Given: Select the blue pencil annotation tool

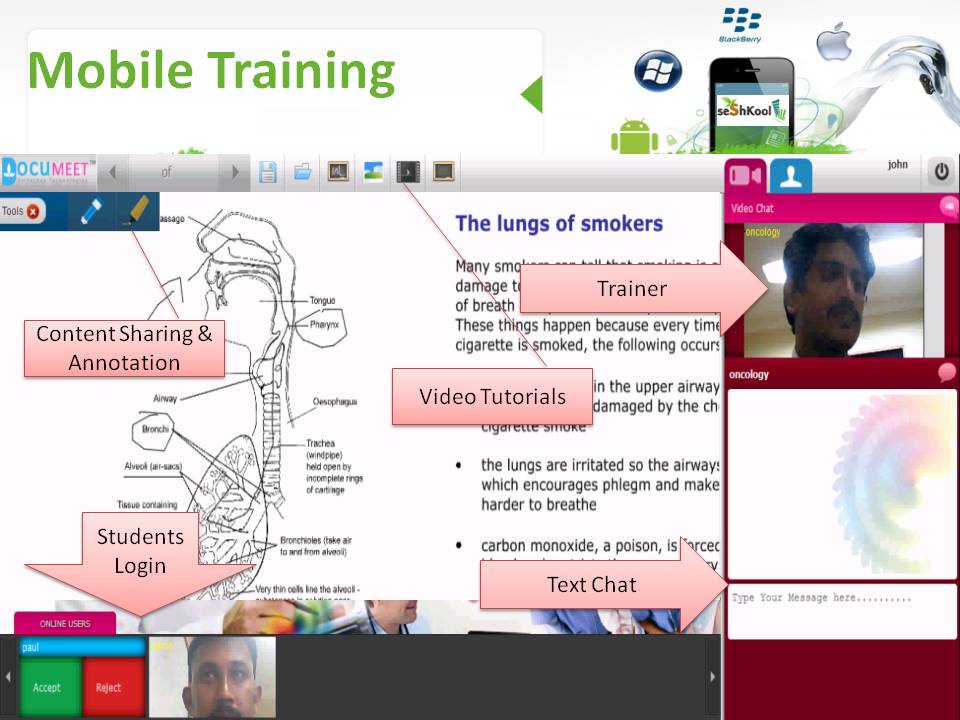Looking at the screenshot, I should coord(91,211).
